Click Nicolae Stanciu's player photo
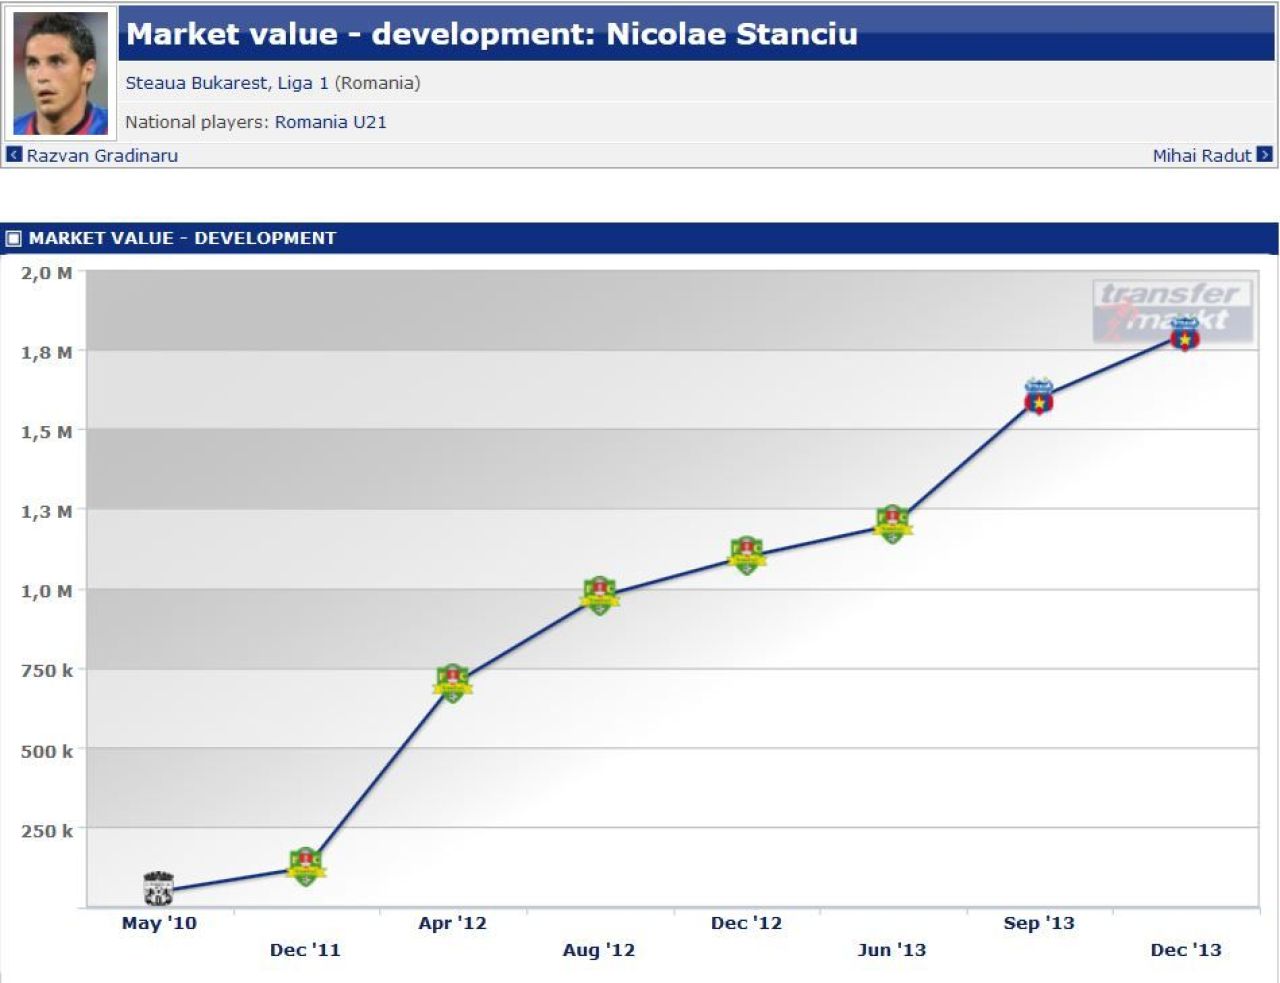The image size is (1280, 983). 60,73
